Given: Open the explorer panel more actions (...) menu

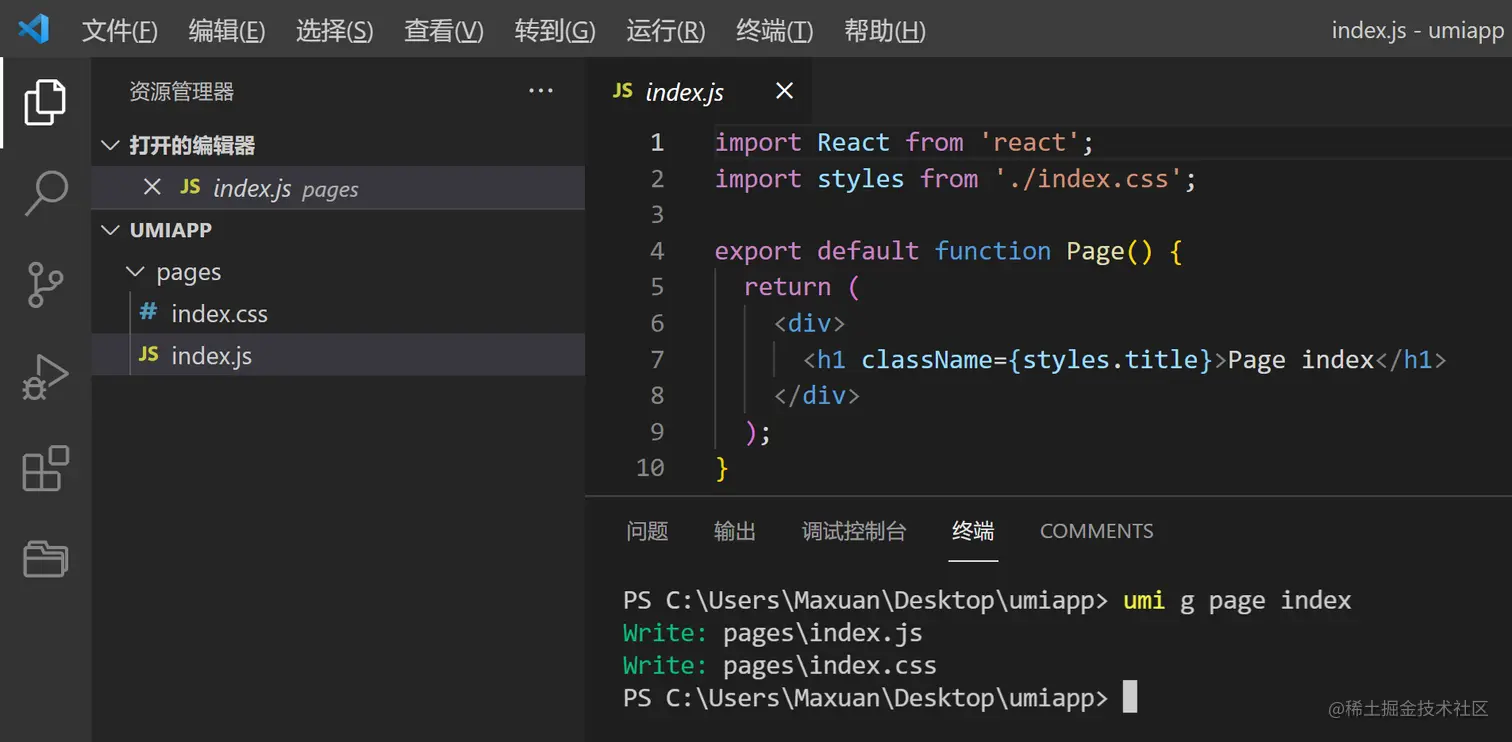Looking at the screenshot, I should (x=541, y=91).
